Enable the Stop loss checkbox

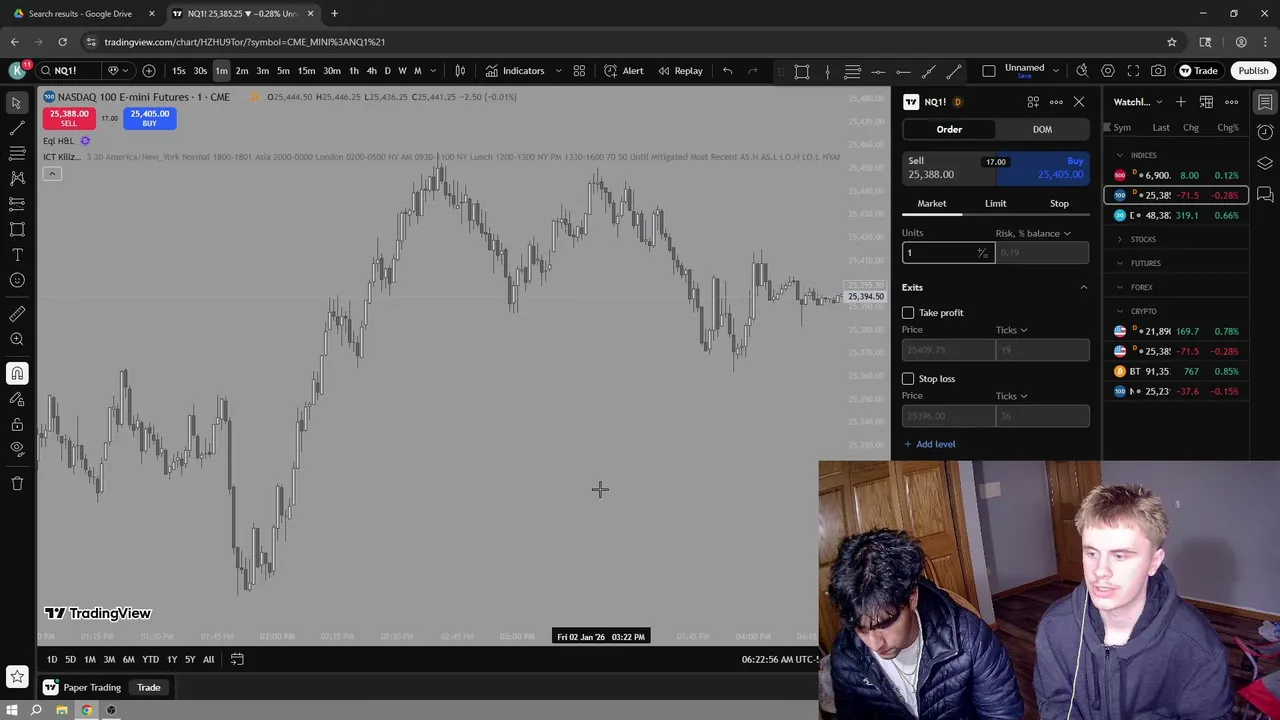coord(908,379)
